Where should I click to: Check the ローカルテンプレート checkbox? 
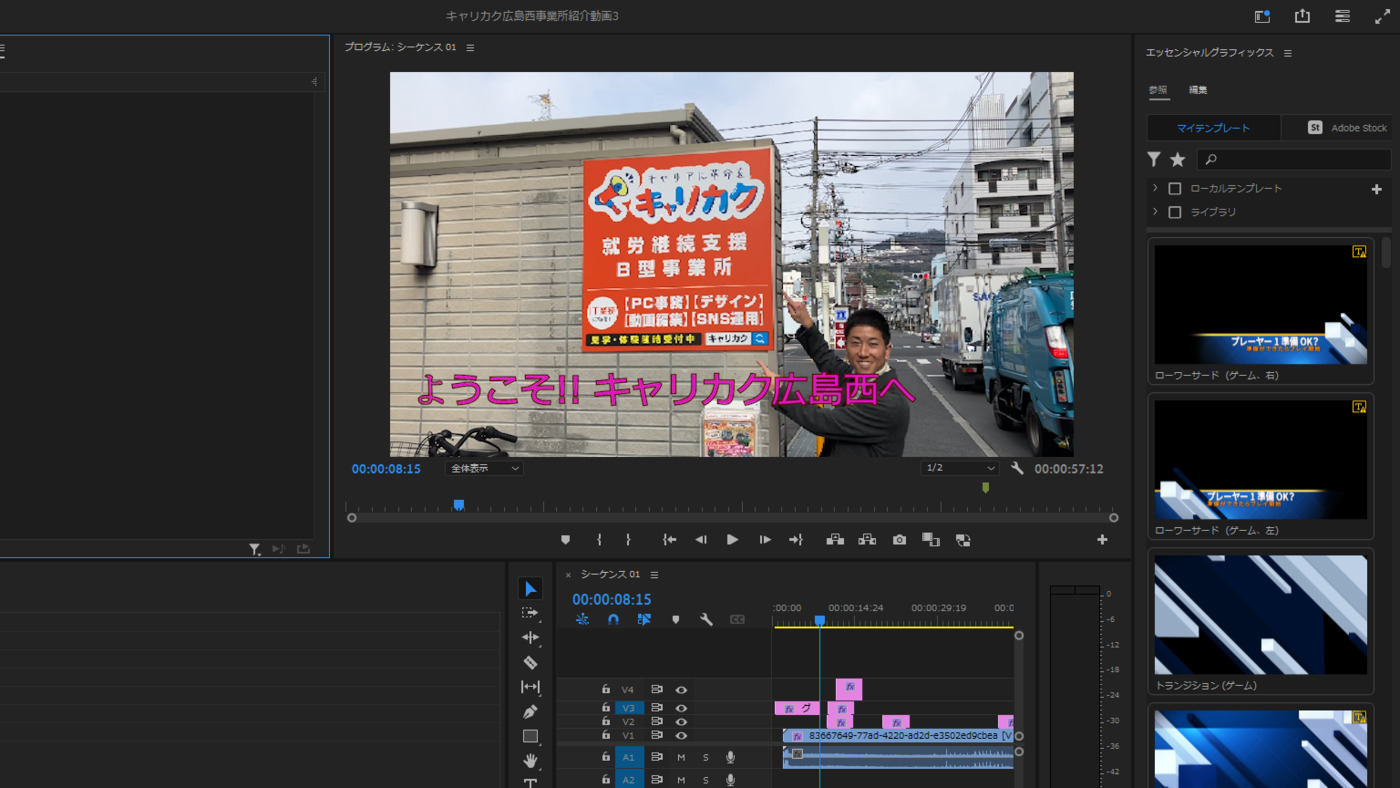1175,188
